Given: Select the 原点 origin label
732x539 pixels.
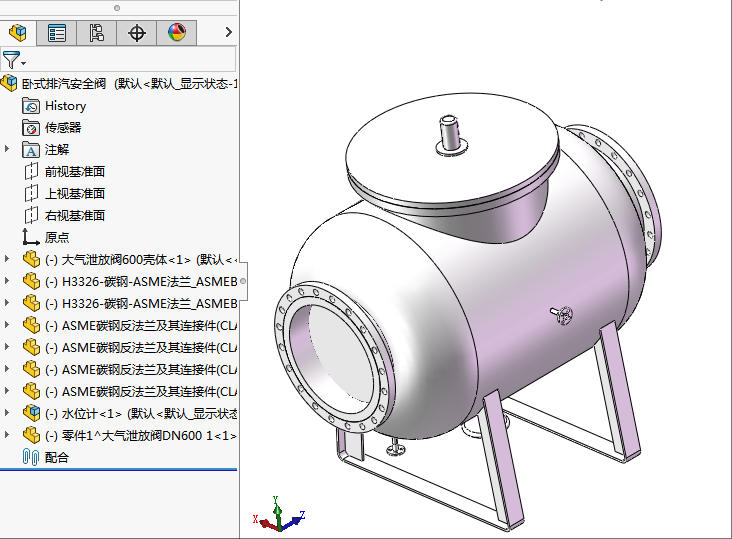Looking at the screenshot, I should [57, 237].
